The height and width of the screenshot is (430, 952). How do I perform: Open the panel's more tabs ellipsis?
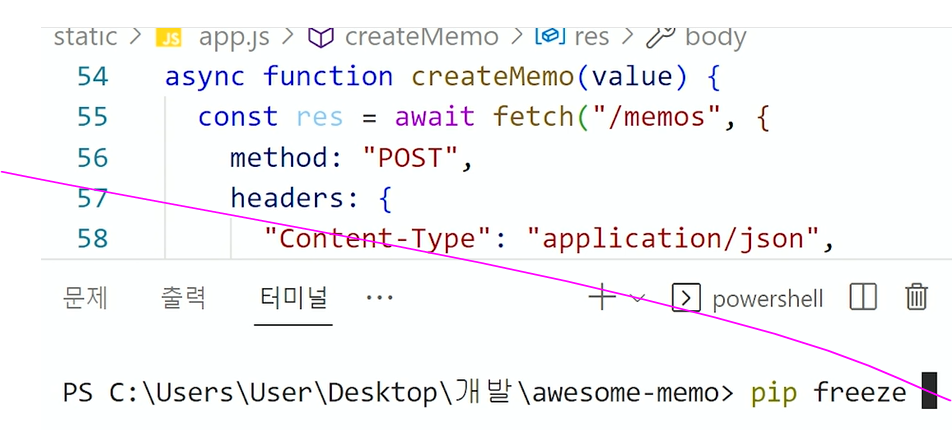pyautogui.click(x=380, y=298)
